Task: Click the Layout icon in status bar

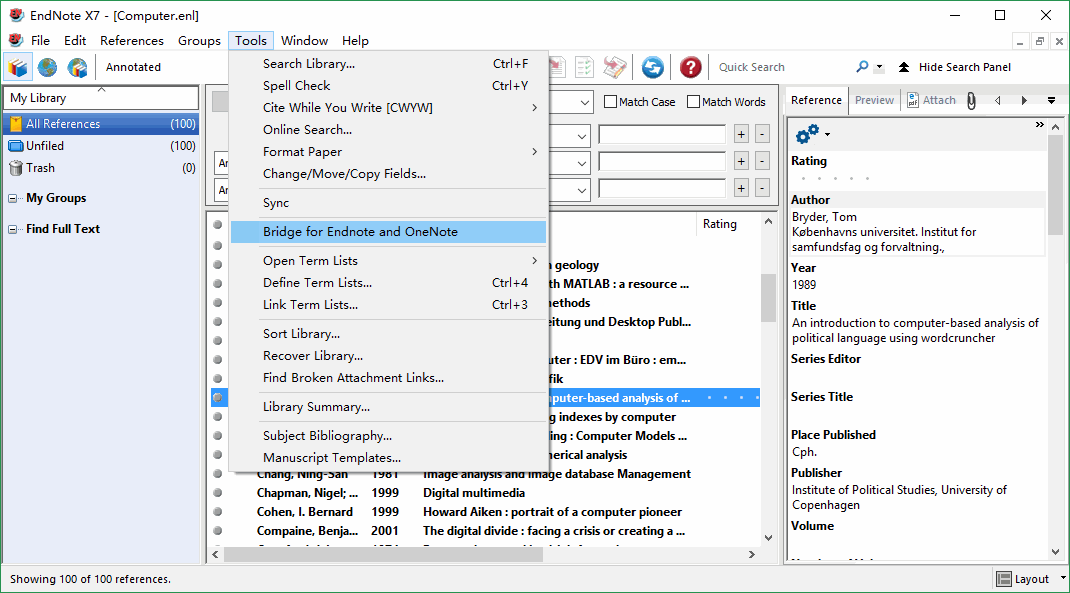Action: pos(1004,579)
